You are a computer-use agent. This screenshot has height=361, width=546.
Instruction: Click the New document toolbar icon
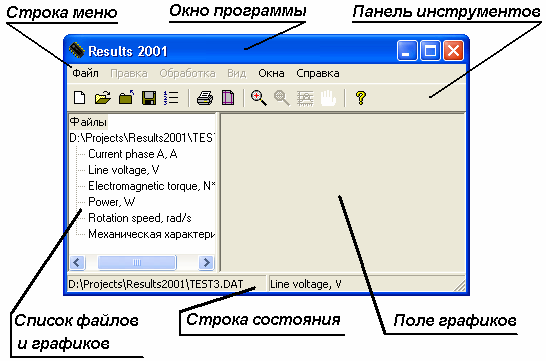(x=80, y=97)
